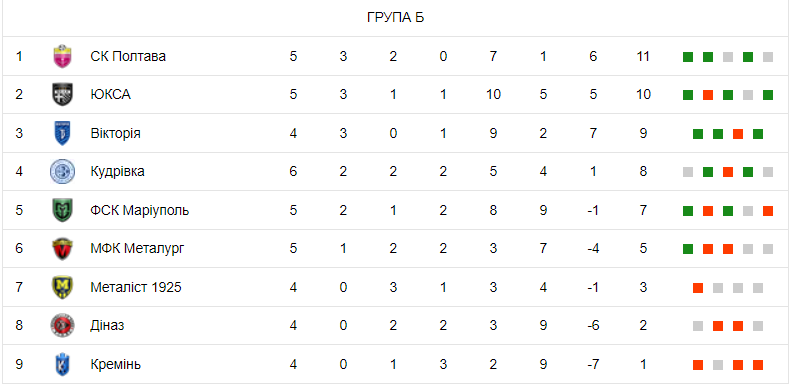Click СК Полтава's last grey form square
This screenshot has width=792, height=386.
[x=768, y=57]
